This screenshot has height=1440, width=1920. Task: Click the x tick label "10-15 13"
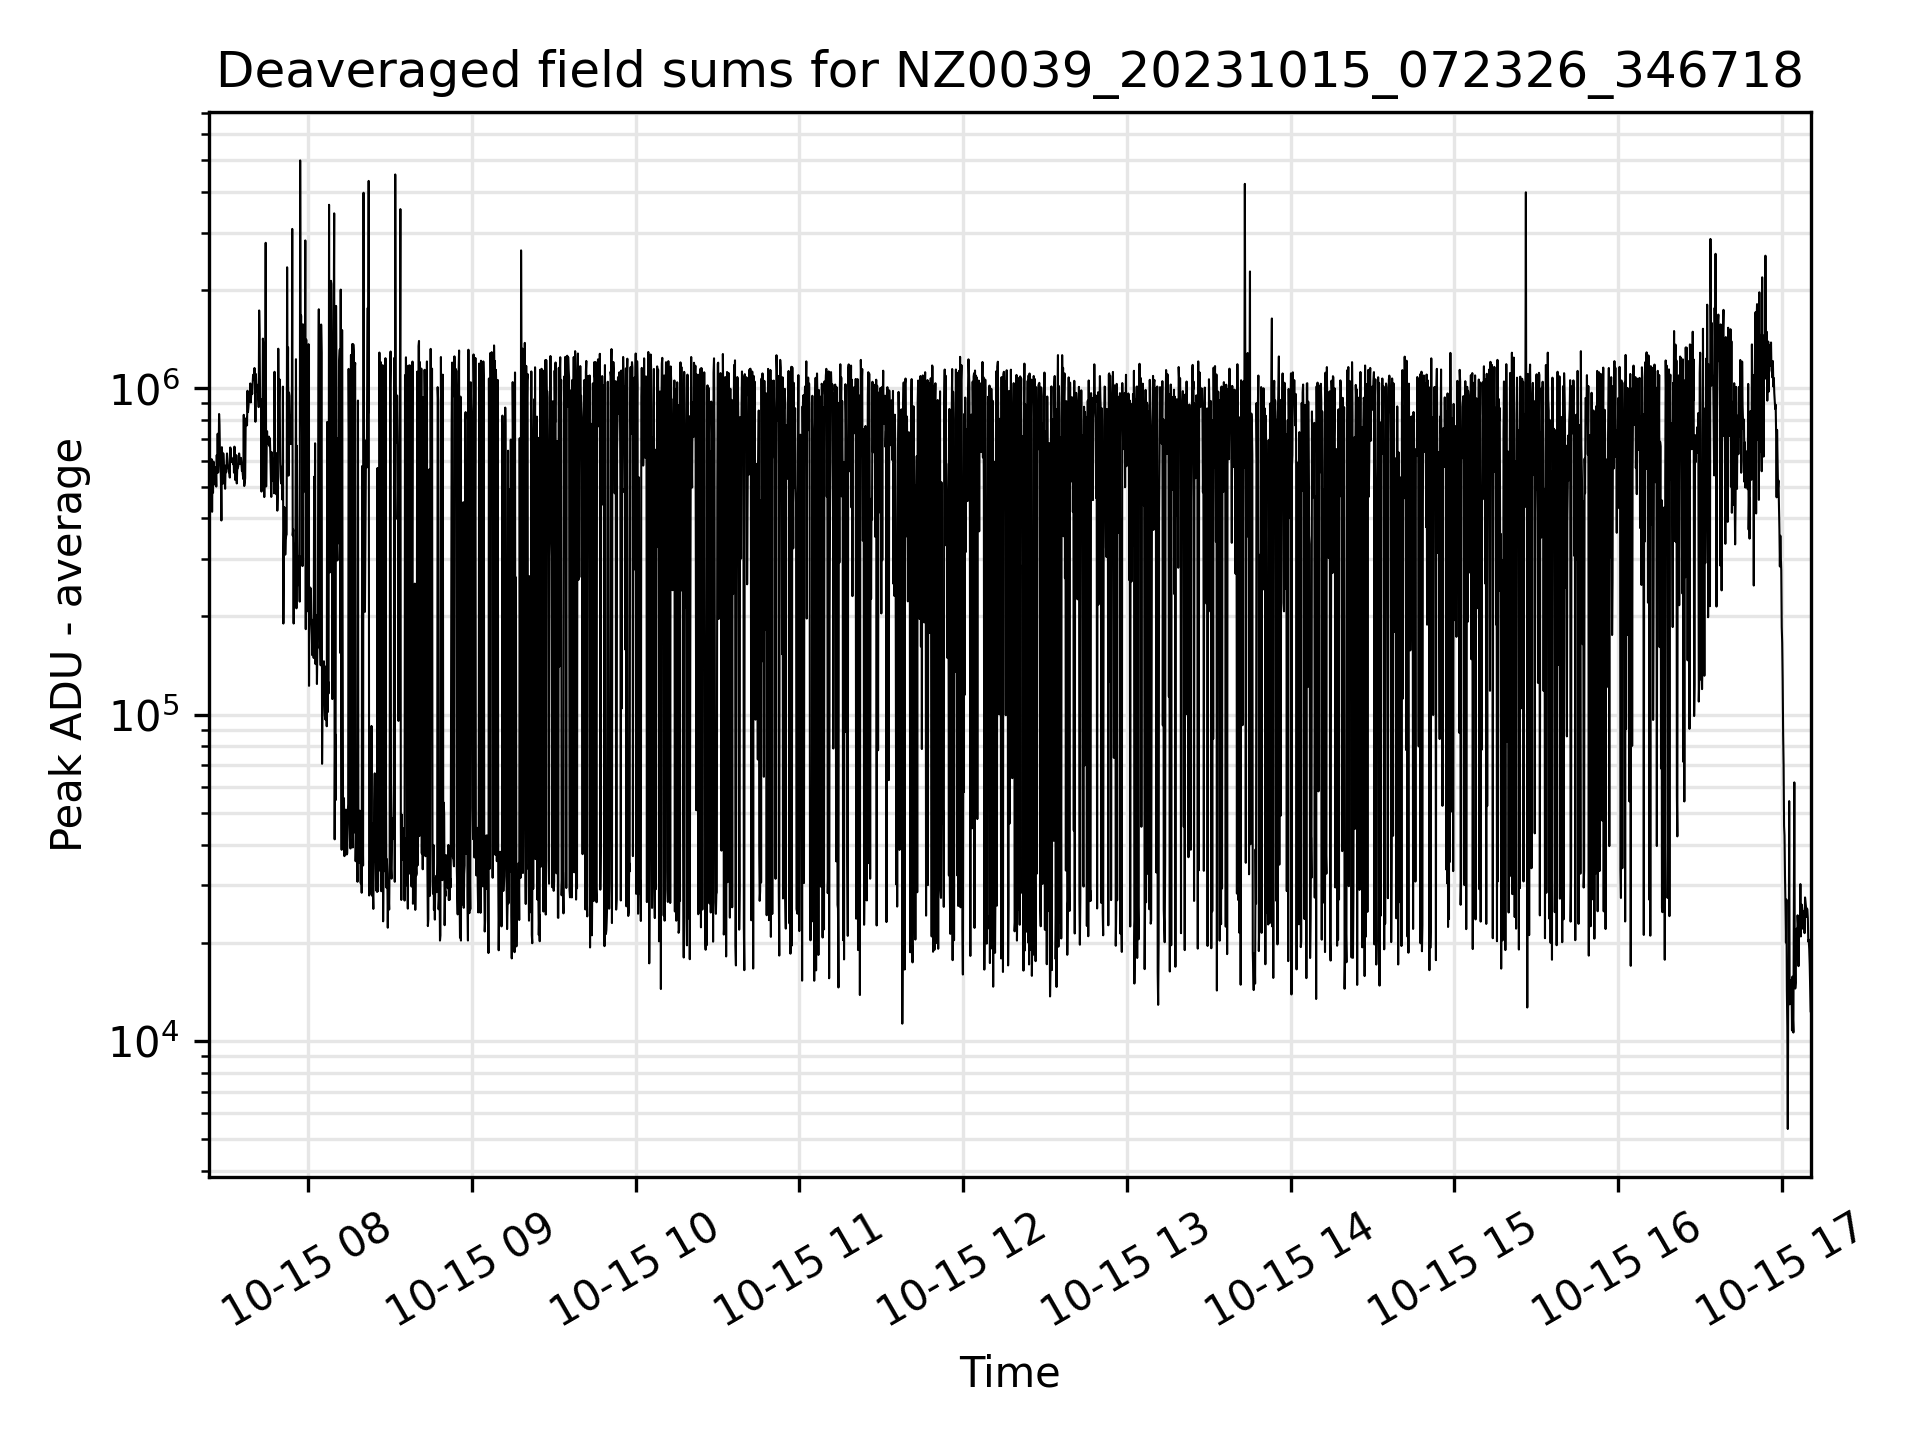(1124, 1268)
